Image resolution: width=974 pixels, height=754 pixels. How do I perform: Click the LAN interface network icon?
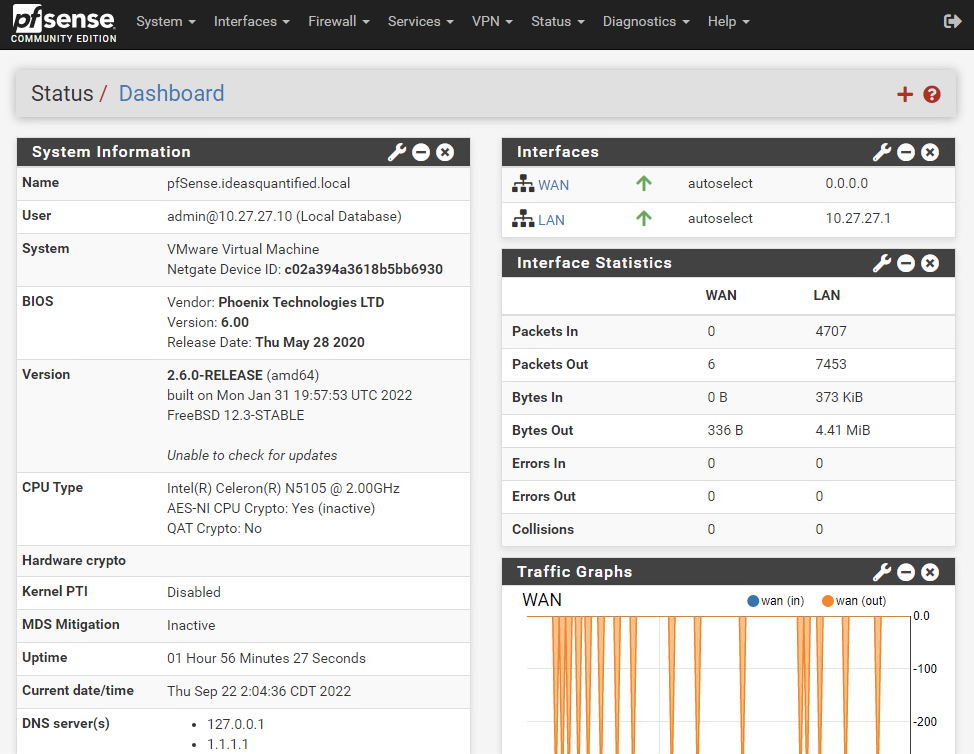[x=525, y=218]
